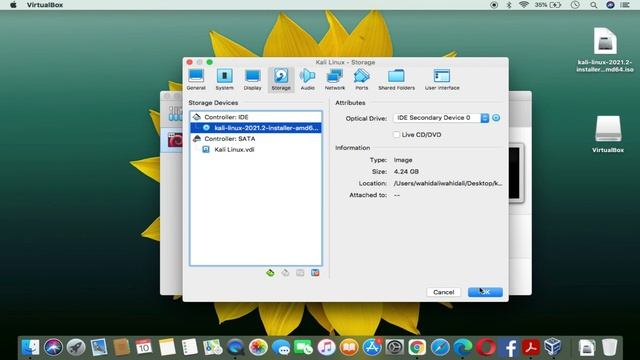Screen dimensions: 640x360
Task: Open Books from the dock
Action: (x=349, y=347)
